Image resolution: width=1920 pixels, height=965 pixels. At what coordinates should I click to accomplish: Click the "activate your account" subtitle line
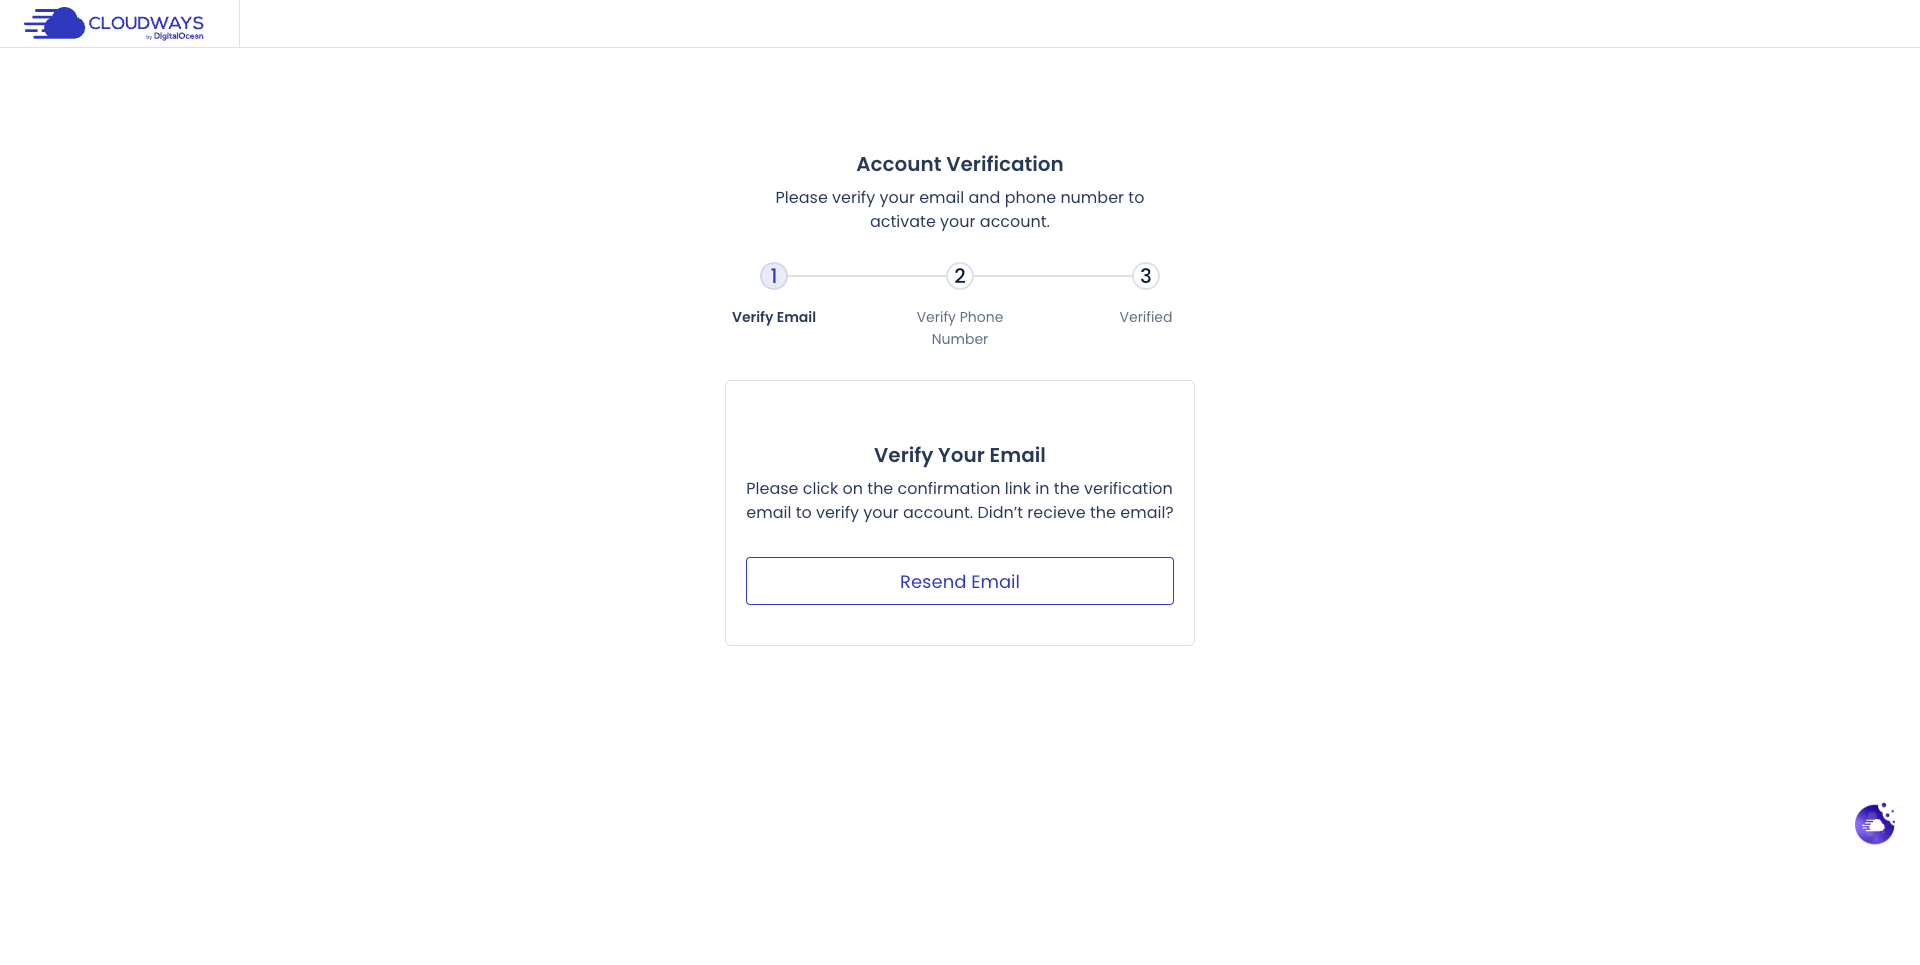(x=960, y=222)
